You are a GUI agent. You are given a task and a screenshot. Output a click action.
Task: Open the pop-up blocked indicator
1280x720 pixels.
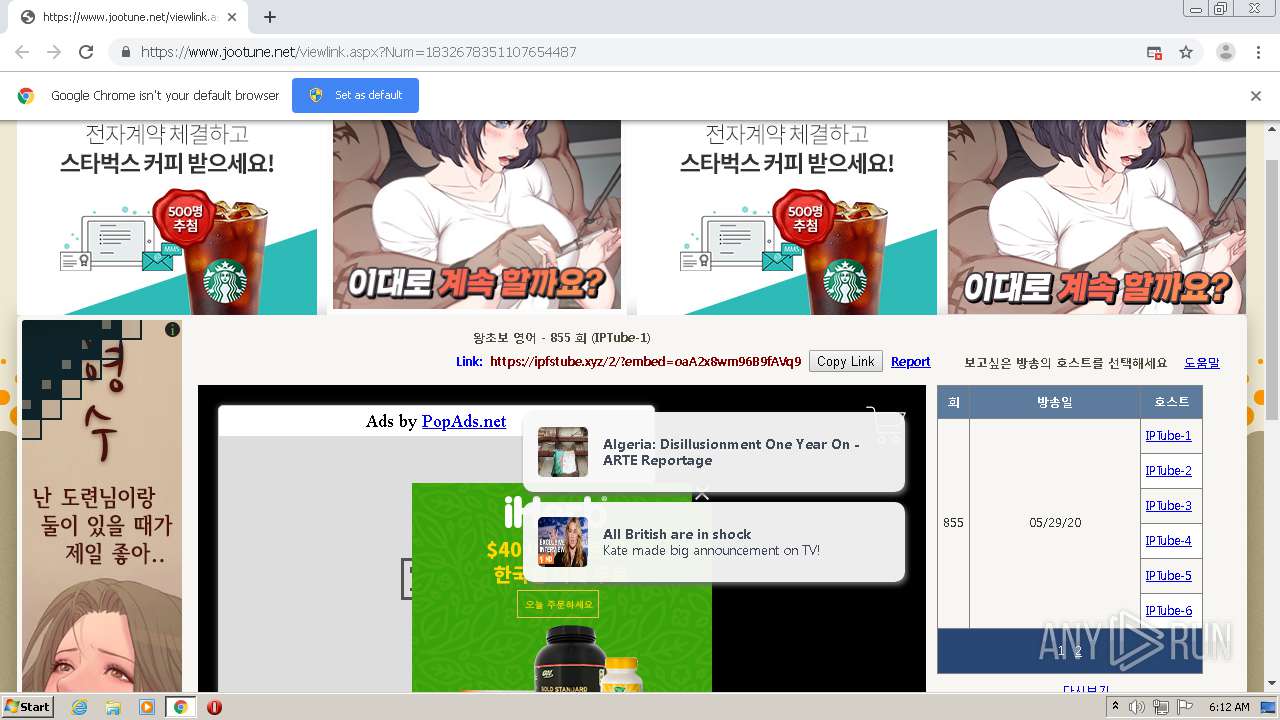pos(1154,52)
